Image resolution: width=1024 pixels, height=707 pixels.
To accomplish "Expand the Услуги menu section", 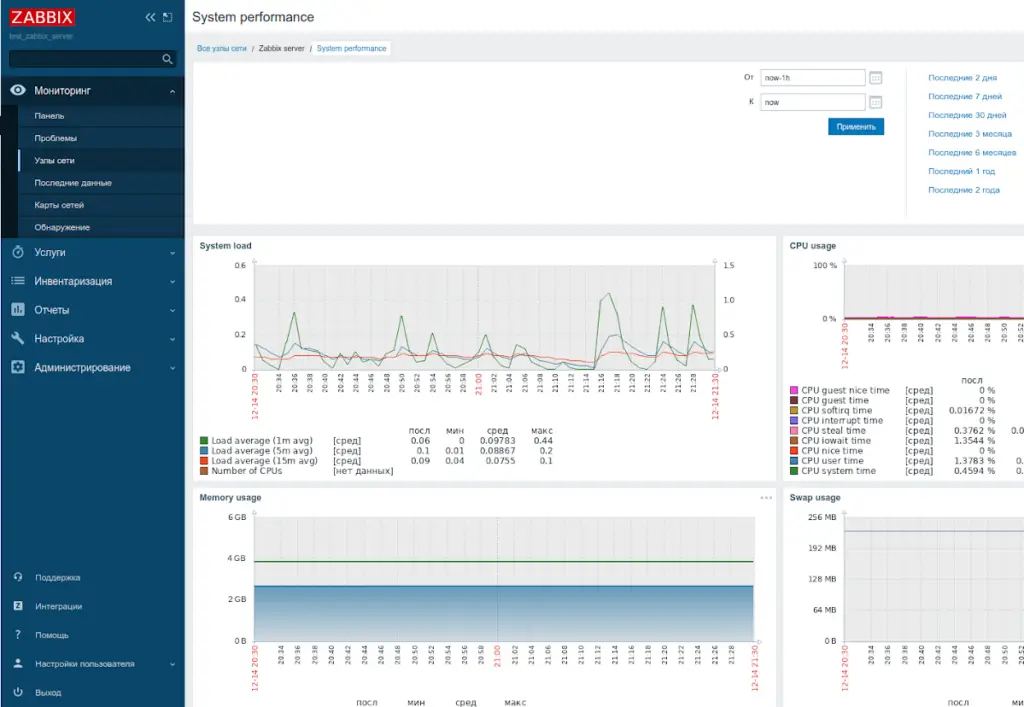I will click(x=172, y=253).
